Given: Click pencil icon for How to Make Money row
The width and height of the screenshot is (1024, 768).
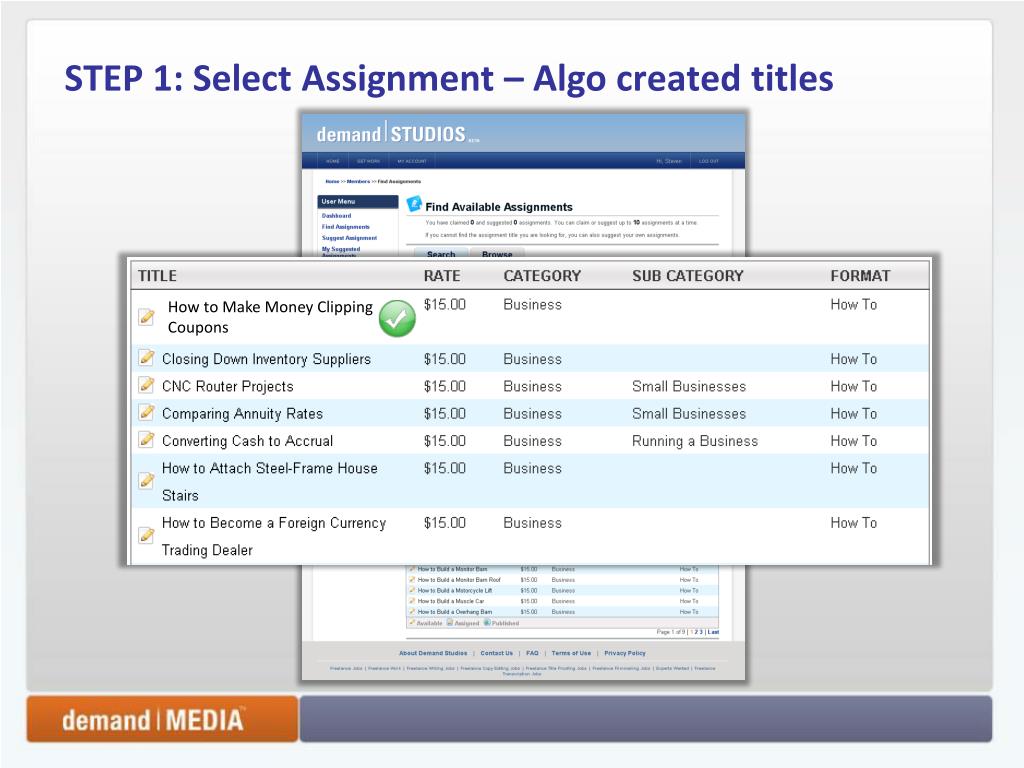Looking at the screenshot, I should (x=146, y=317).
